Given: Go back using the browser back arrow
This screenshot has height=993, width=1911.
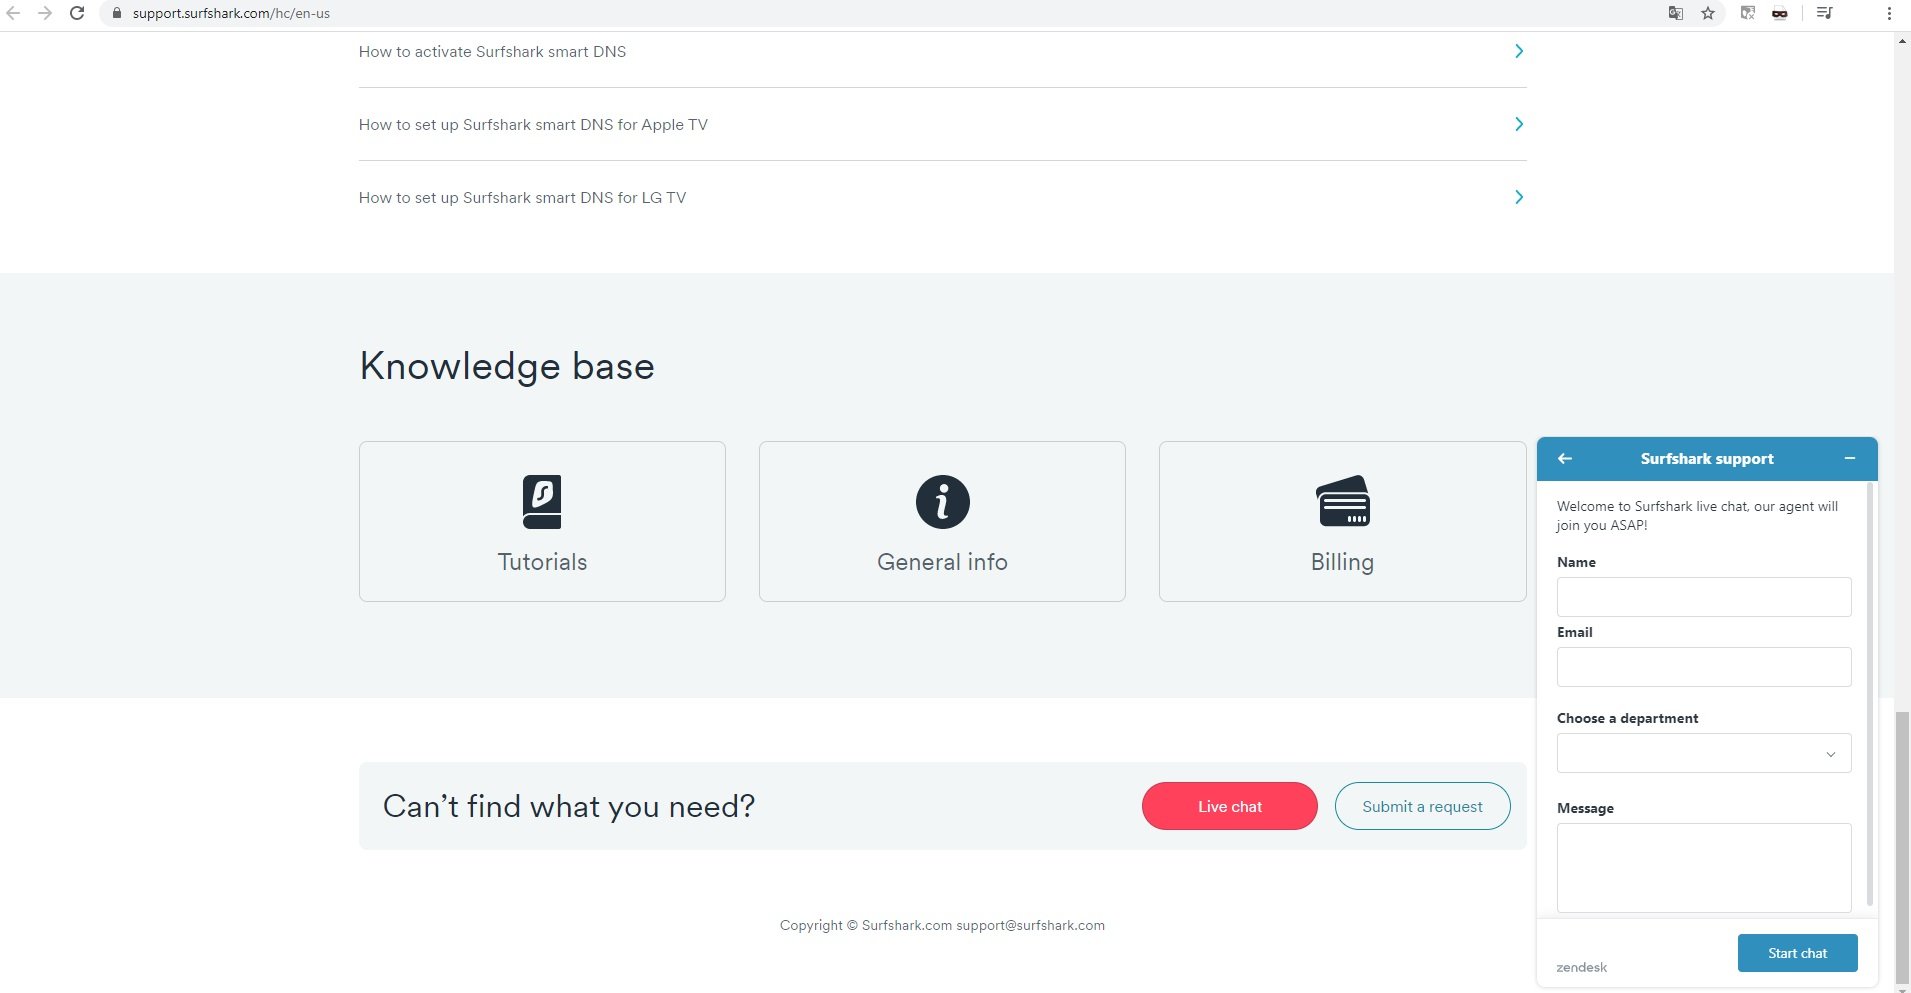Looking at the screenshot, I should point(14,13).
